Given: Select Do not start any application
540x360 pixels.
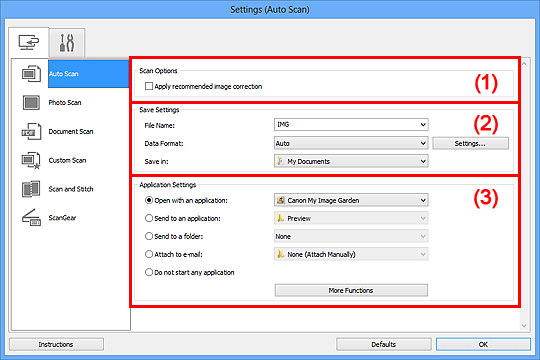Looking at the screenshot, I should click(149, 272).
